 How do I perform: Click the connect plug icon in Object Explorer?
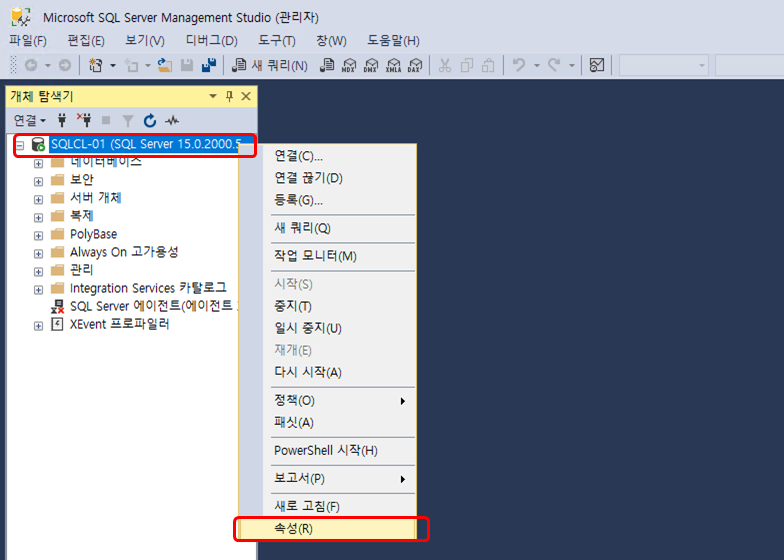[62, 120]
